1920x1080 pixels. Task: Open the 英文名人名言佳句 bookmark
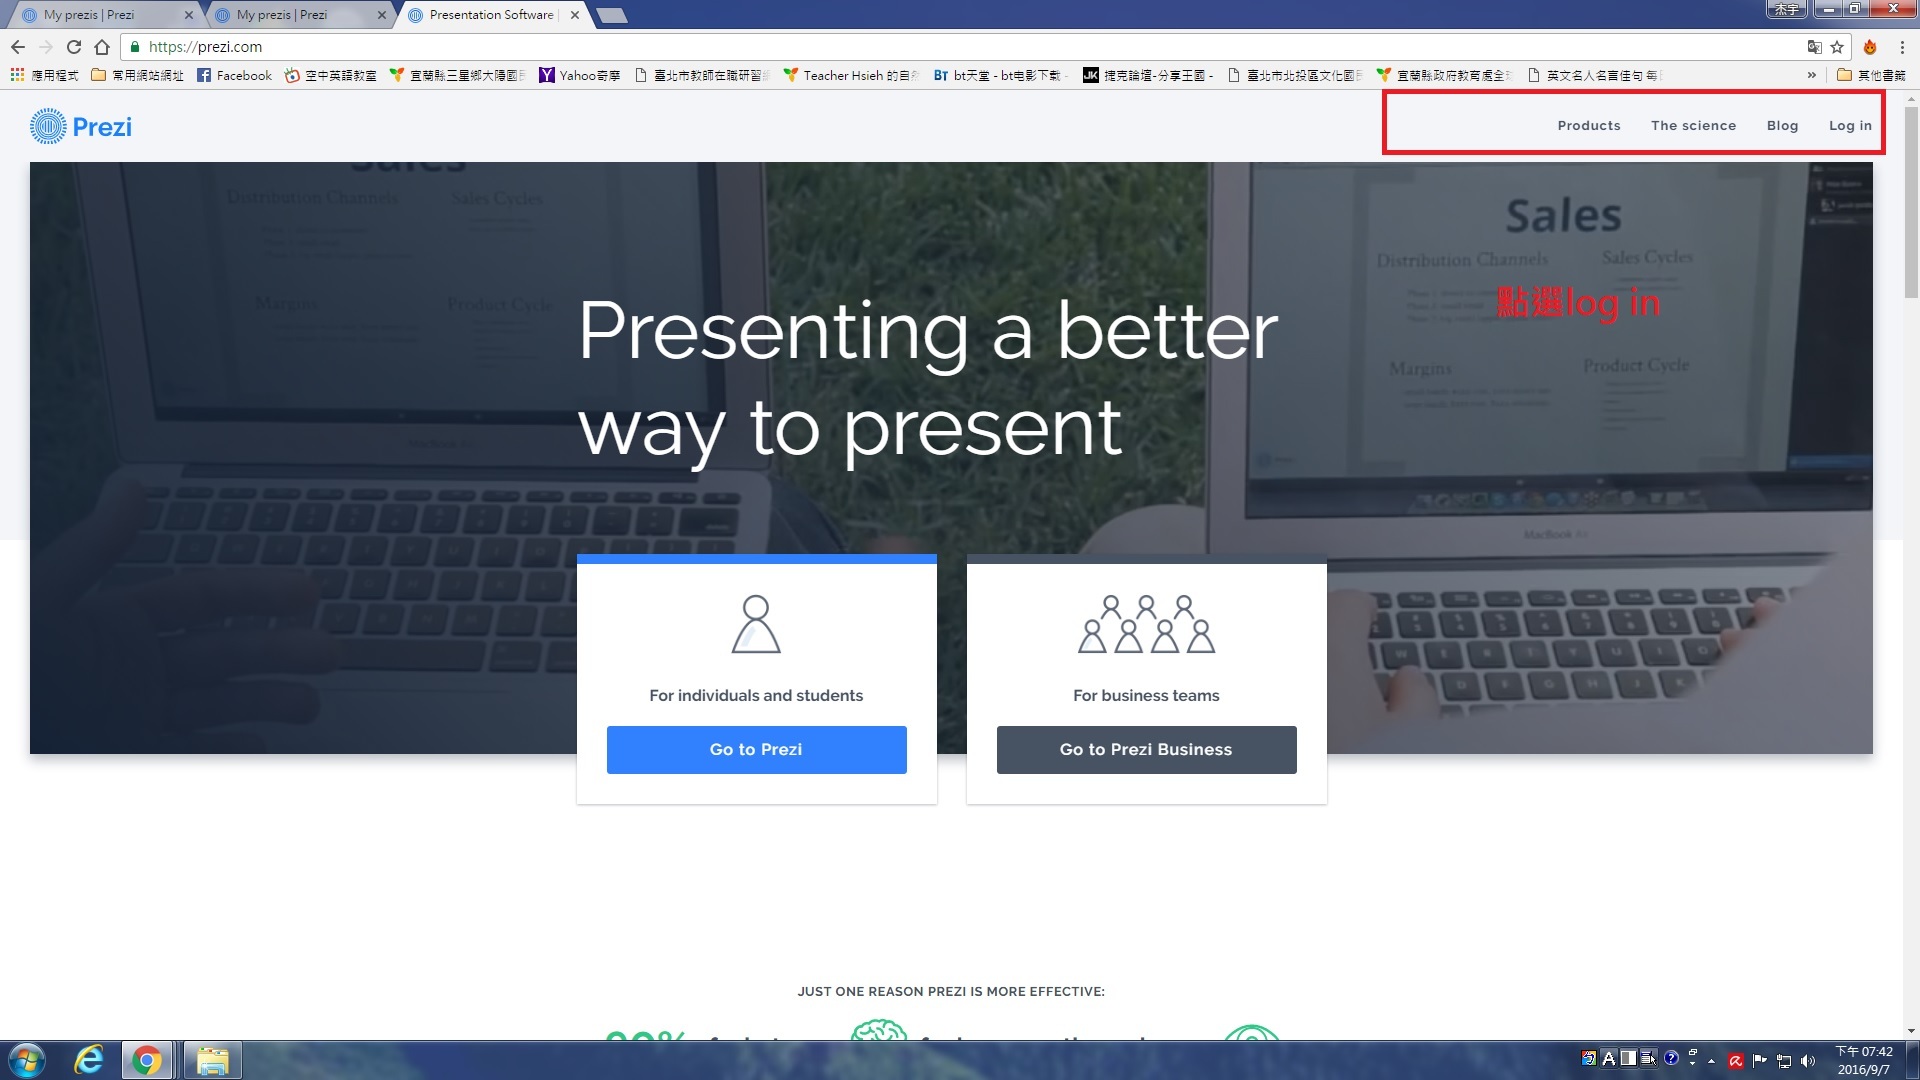coord(1594,75)
